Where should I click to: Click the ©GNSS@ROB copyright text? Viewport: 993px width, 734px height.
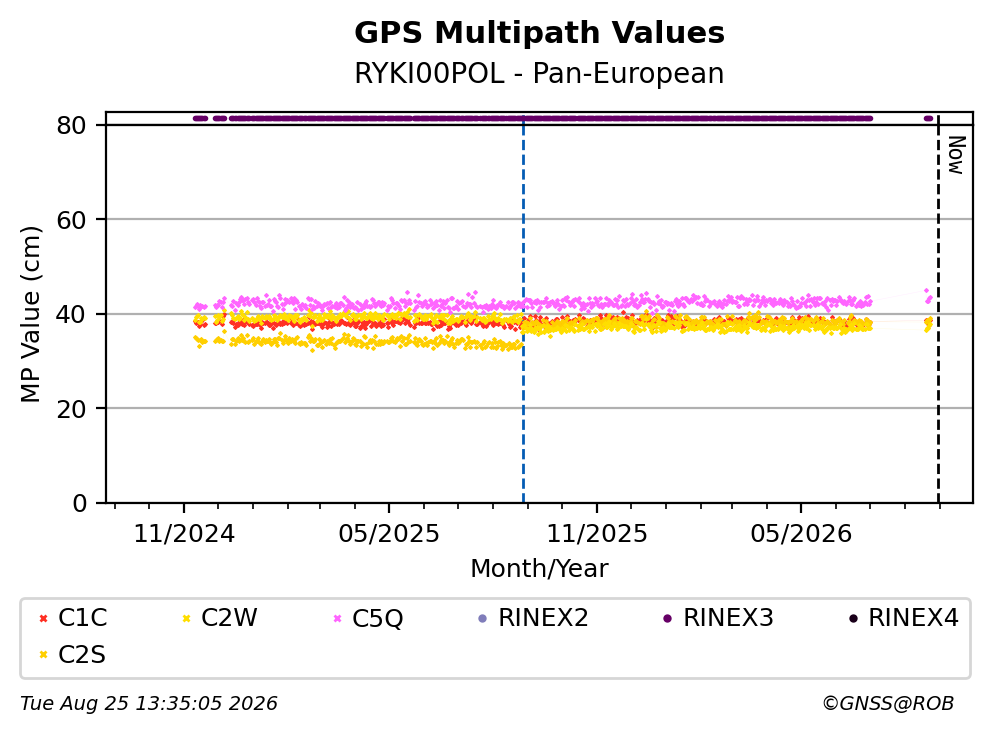click(888, 704)
